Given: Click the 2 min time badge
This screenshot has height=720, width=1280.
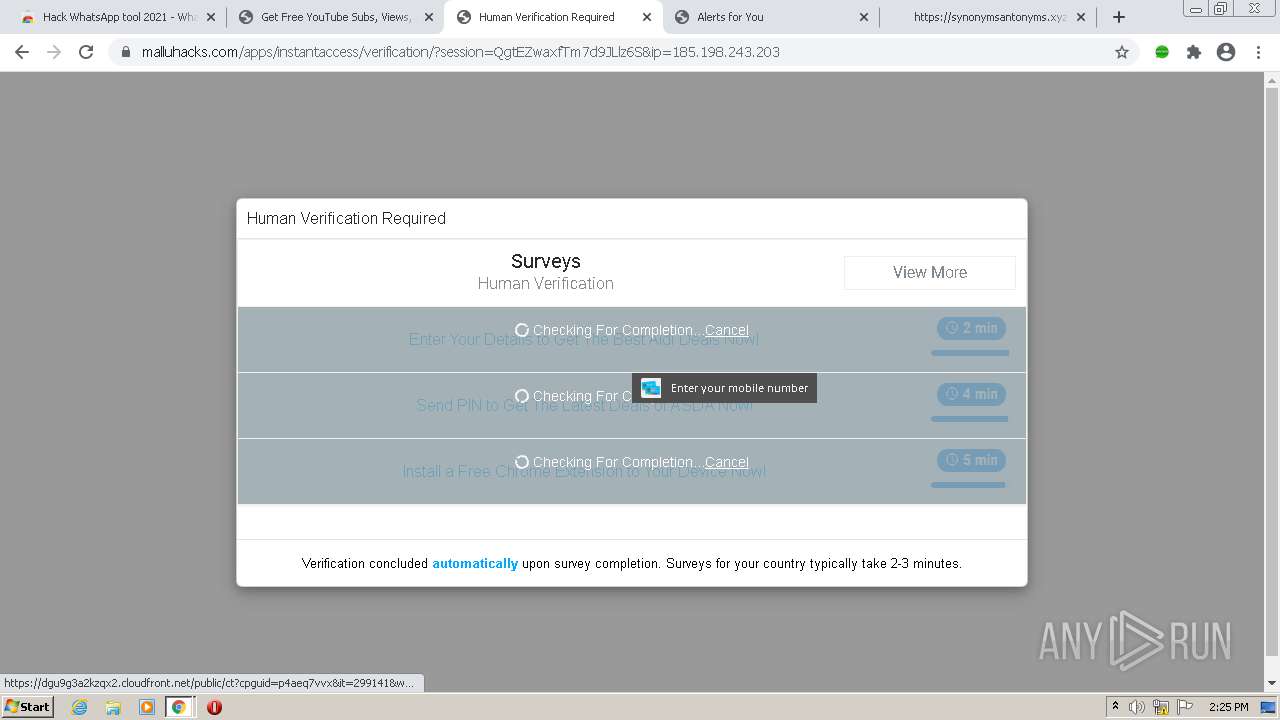Looking at the screenshot, I should pyautogui.click(x=971, y=328).
